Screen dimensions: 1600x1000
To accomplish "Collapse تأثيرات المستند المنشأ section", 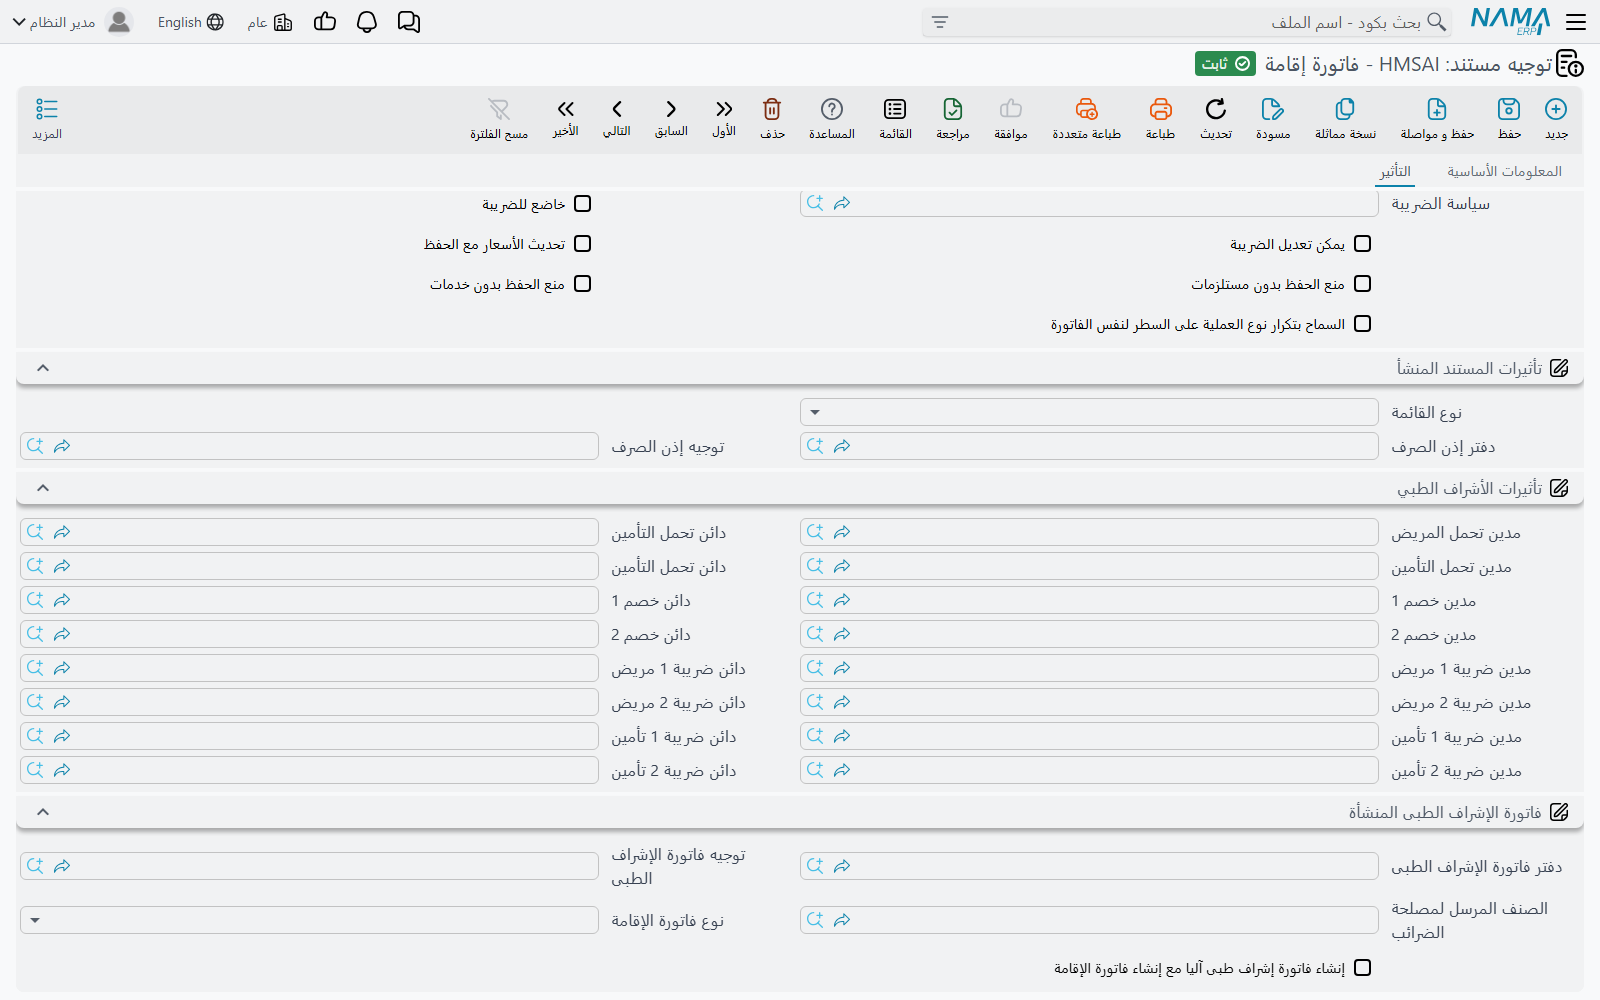I will (43, 368).
